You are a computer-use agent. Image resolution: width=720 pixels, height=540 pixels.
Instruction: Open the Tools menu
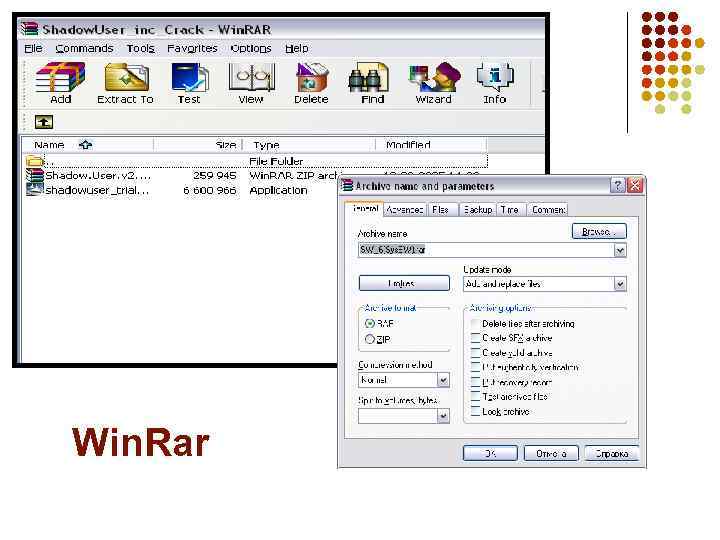141,48
